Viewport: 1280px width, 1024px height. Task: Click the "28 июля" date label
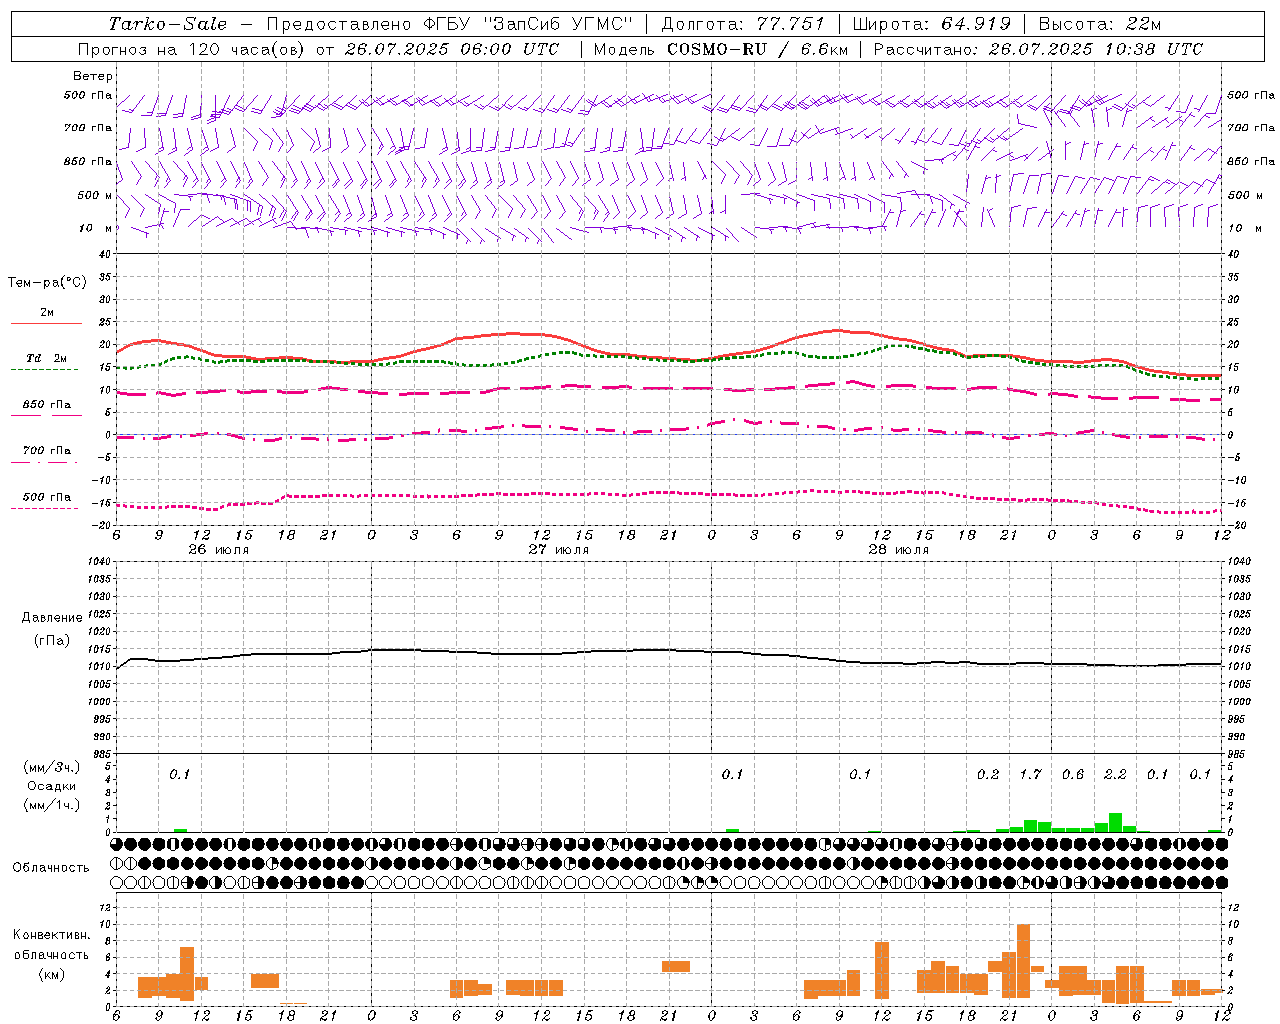coord(898,550)
